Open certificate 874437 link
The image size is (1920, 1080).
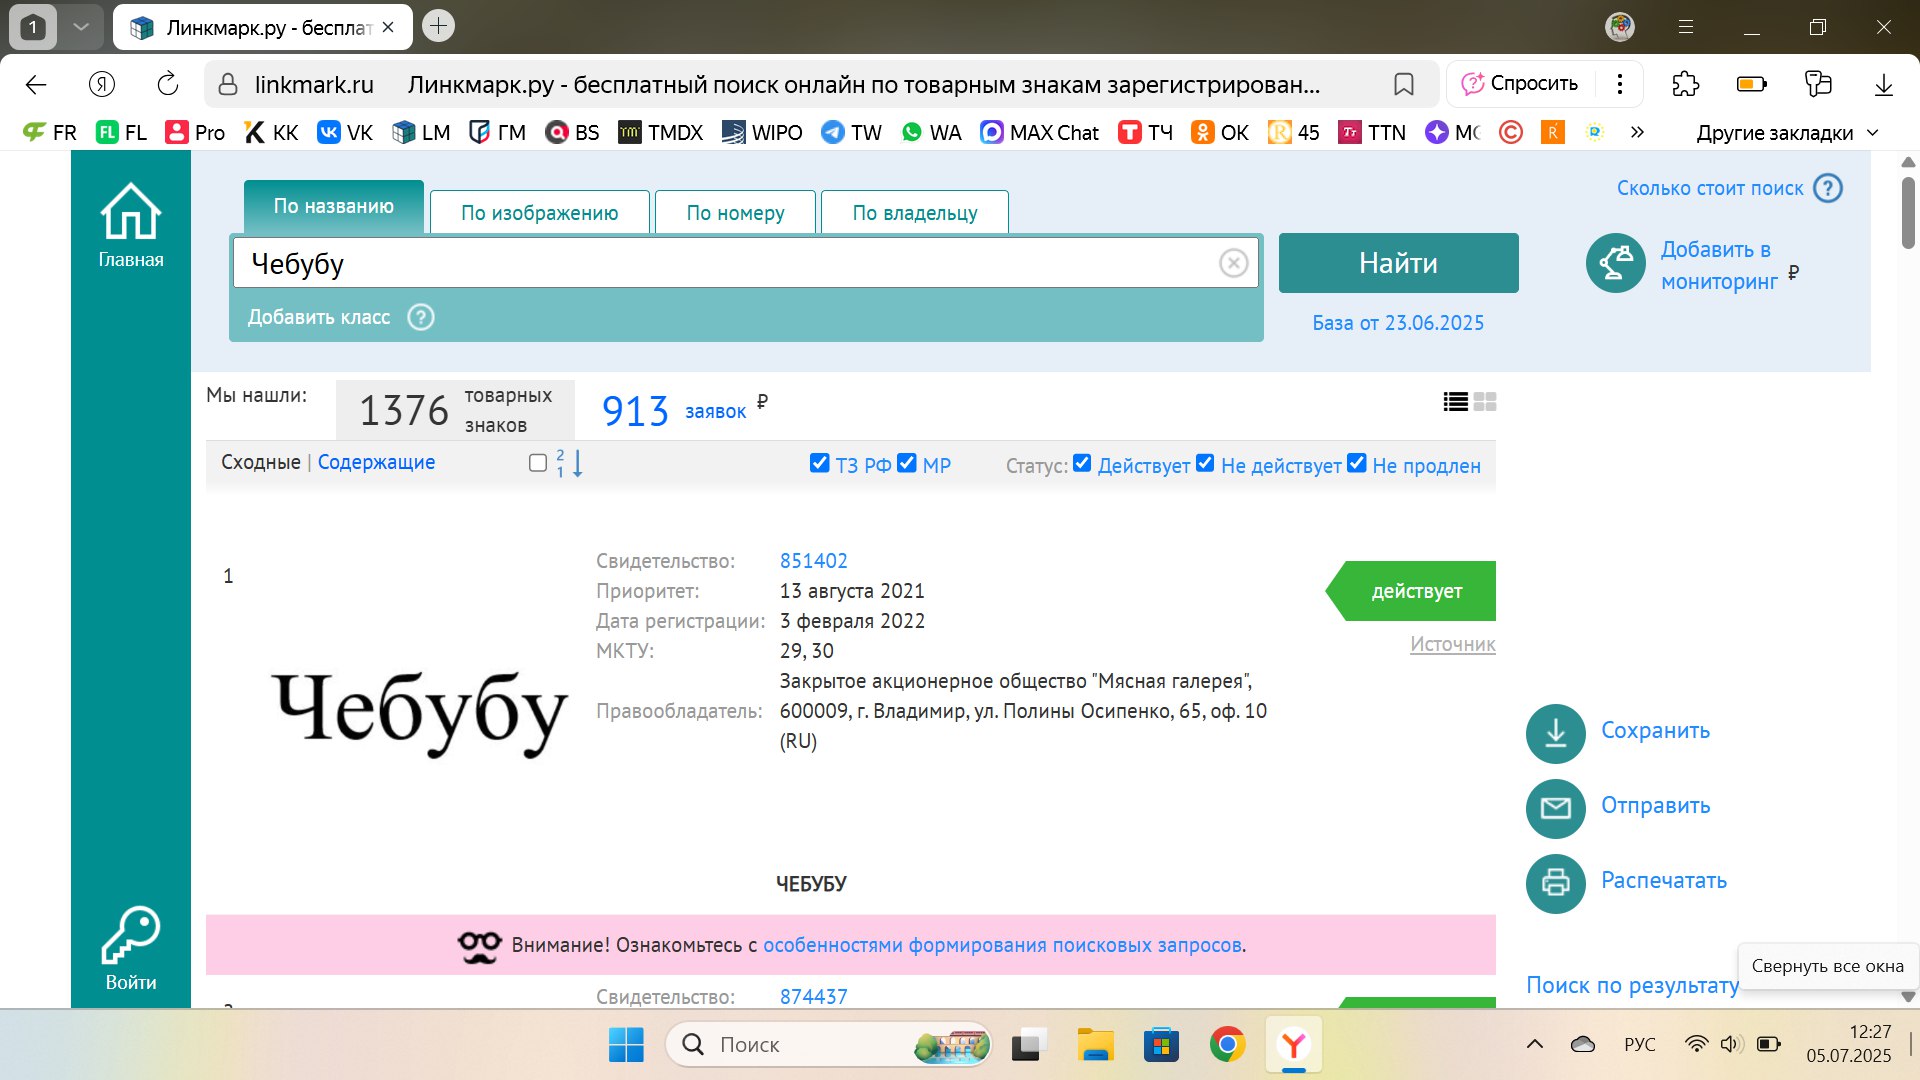tap(813, 997)
